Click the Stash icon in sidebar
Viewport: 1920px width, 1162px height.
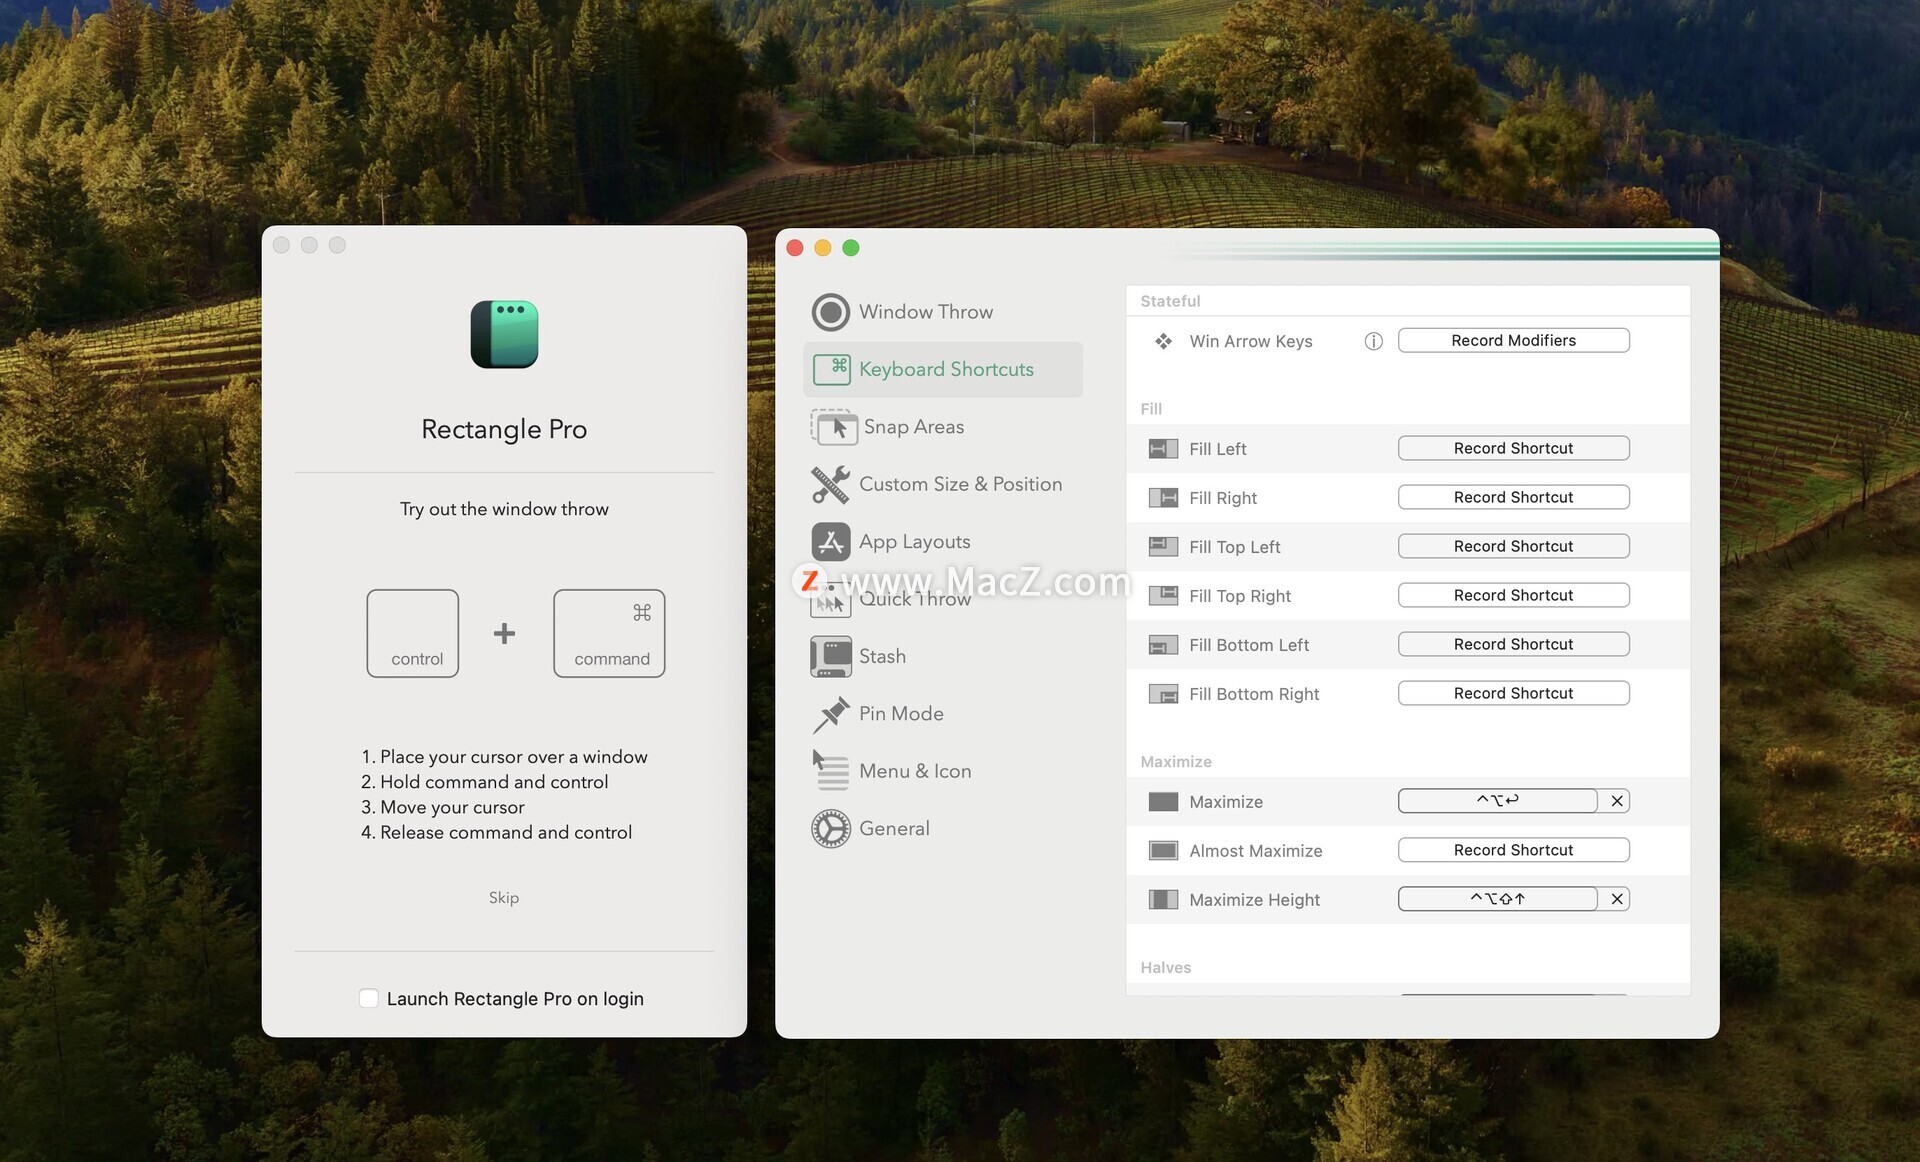point(830,656)
